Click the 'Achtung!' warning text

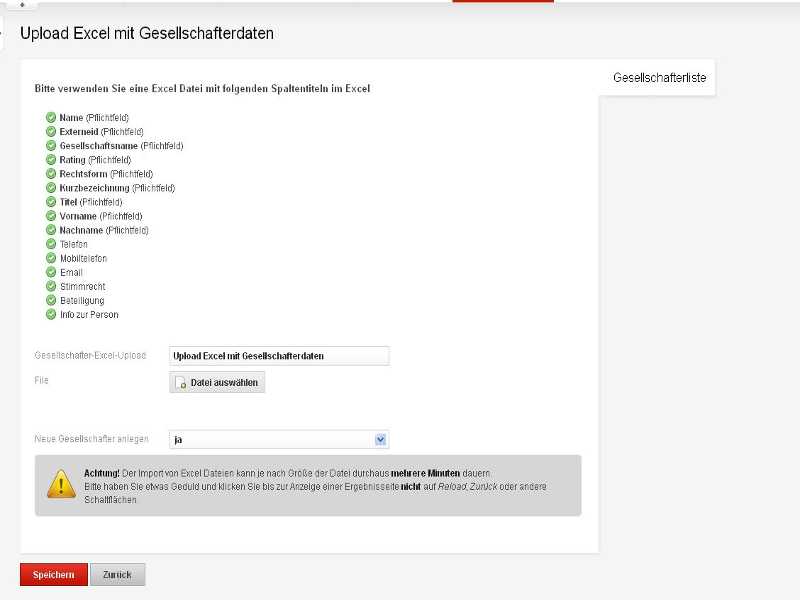pyautogui.click(x=102, y=473)
